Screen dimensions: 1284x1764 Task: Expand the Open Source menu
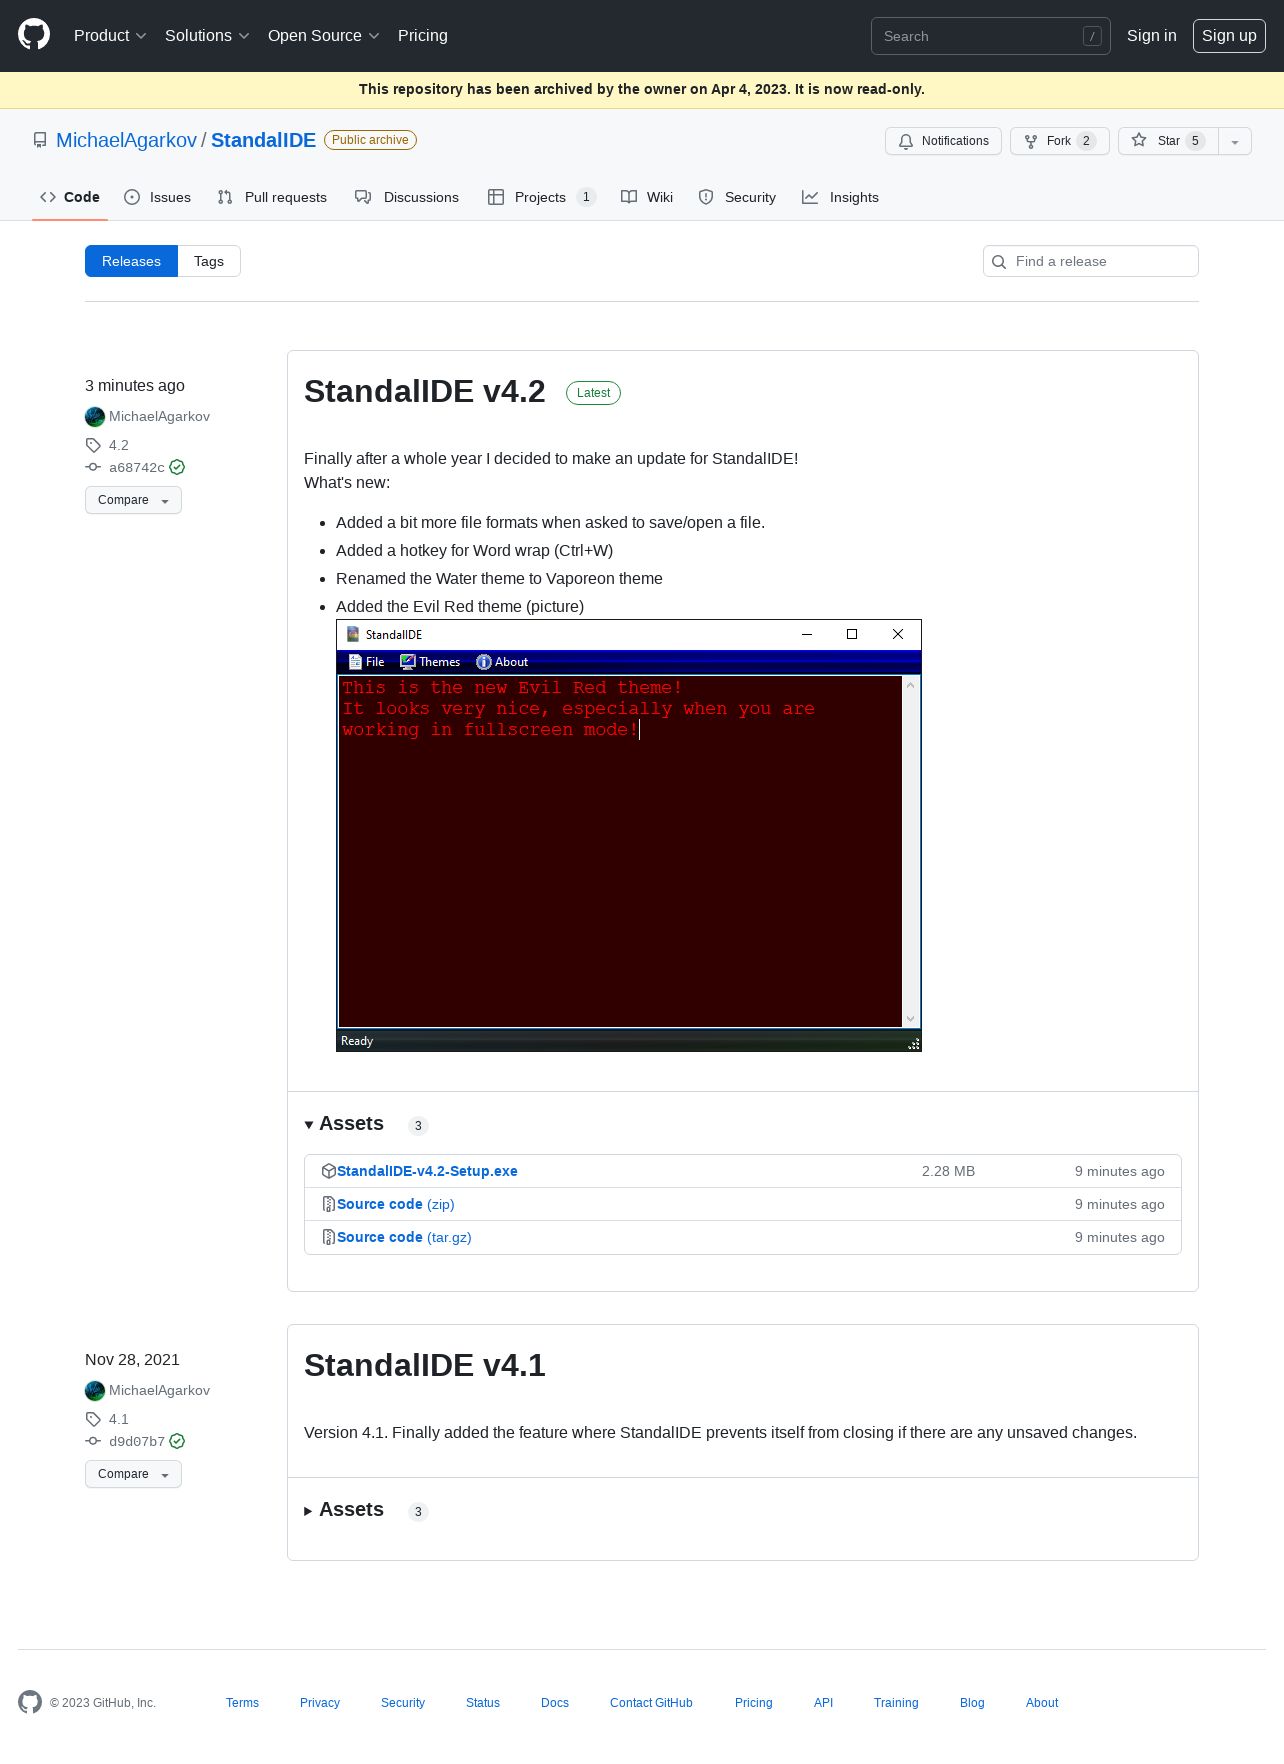(323, 36)
